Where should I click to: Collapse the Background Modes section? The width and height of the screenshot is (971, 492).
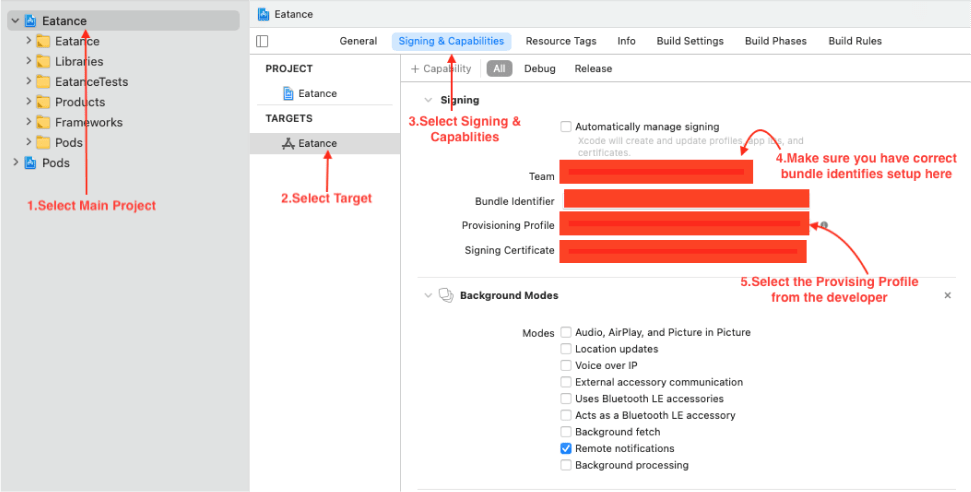point(428,296)
